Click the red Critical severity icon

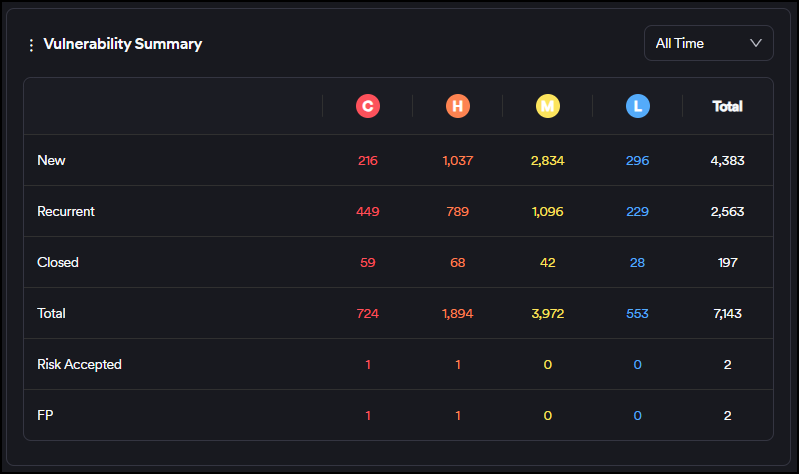368,106
